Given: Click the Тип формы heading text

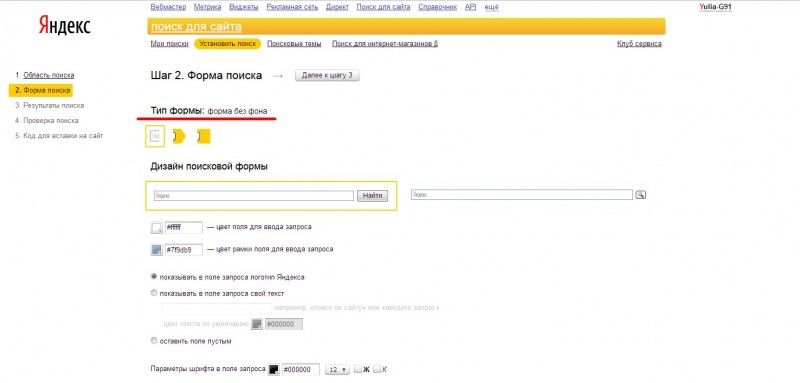Looking at the screenshot, I should (178, 111).
